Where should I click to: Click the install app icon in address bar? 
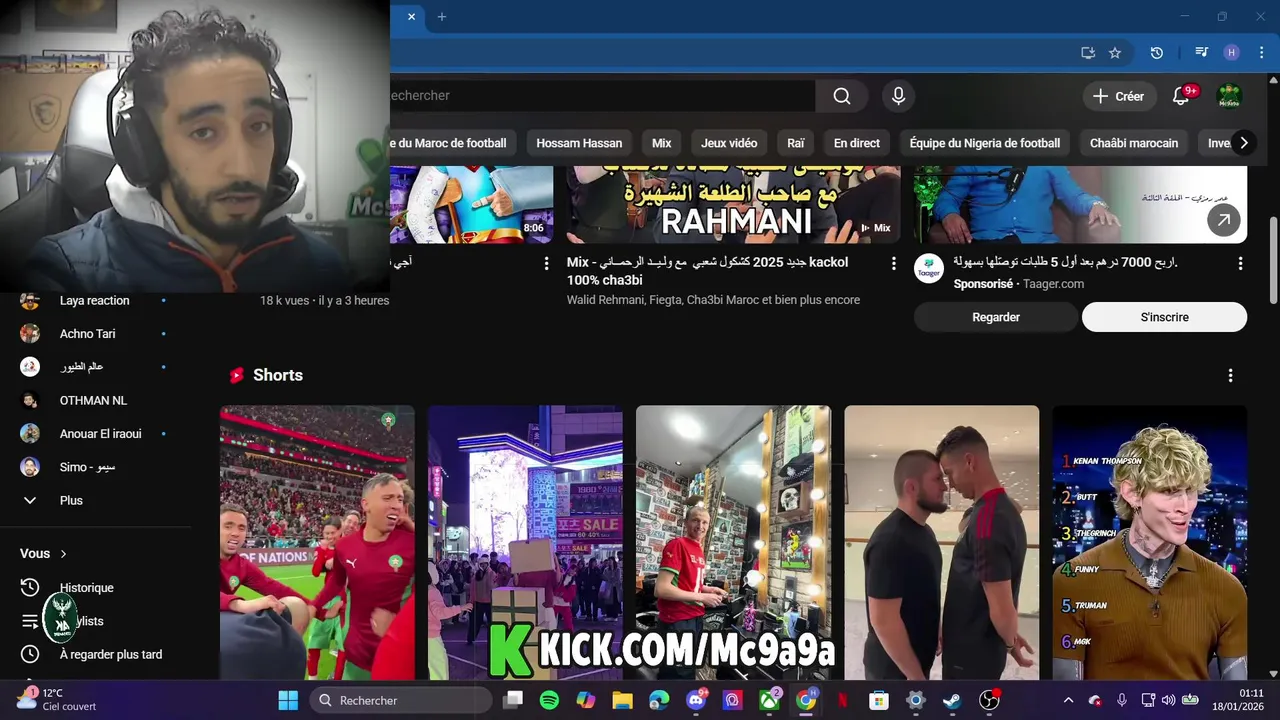[x=1088, y=53]
